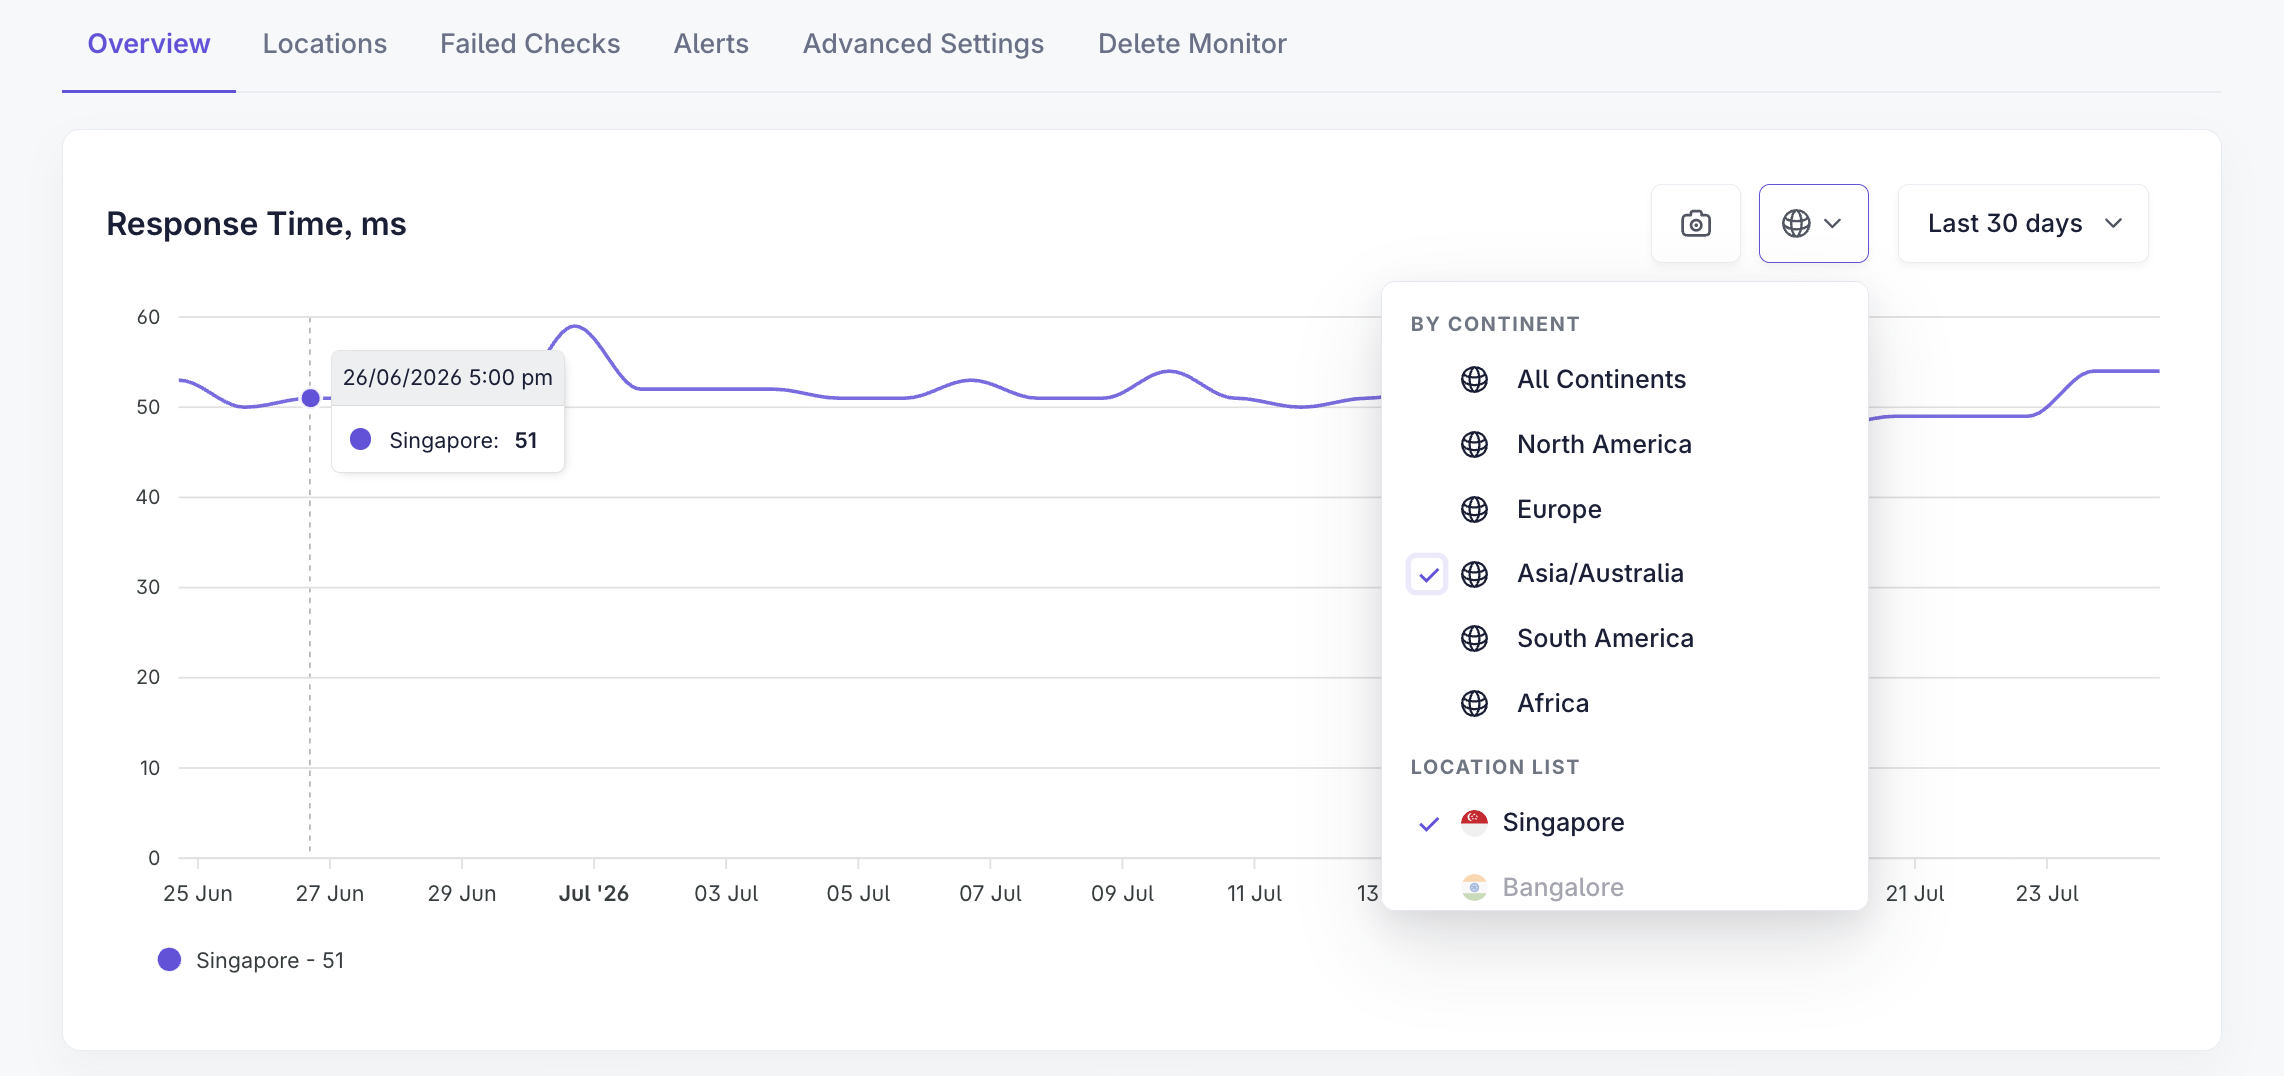Click the globe icon next to Europe
2284x1076 pixels.
pyautogui.click(x=1474, y=510)
